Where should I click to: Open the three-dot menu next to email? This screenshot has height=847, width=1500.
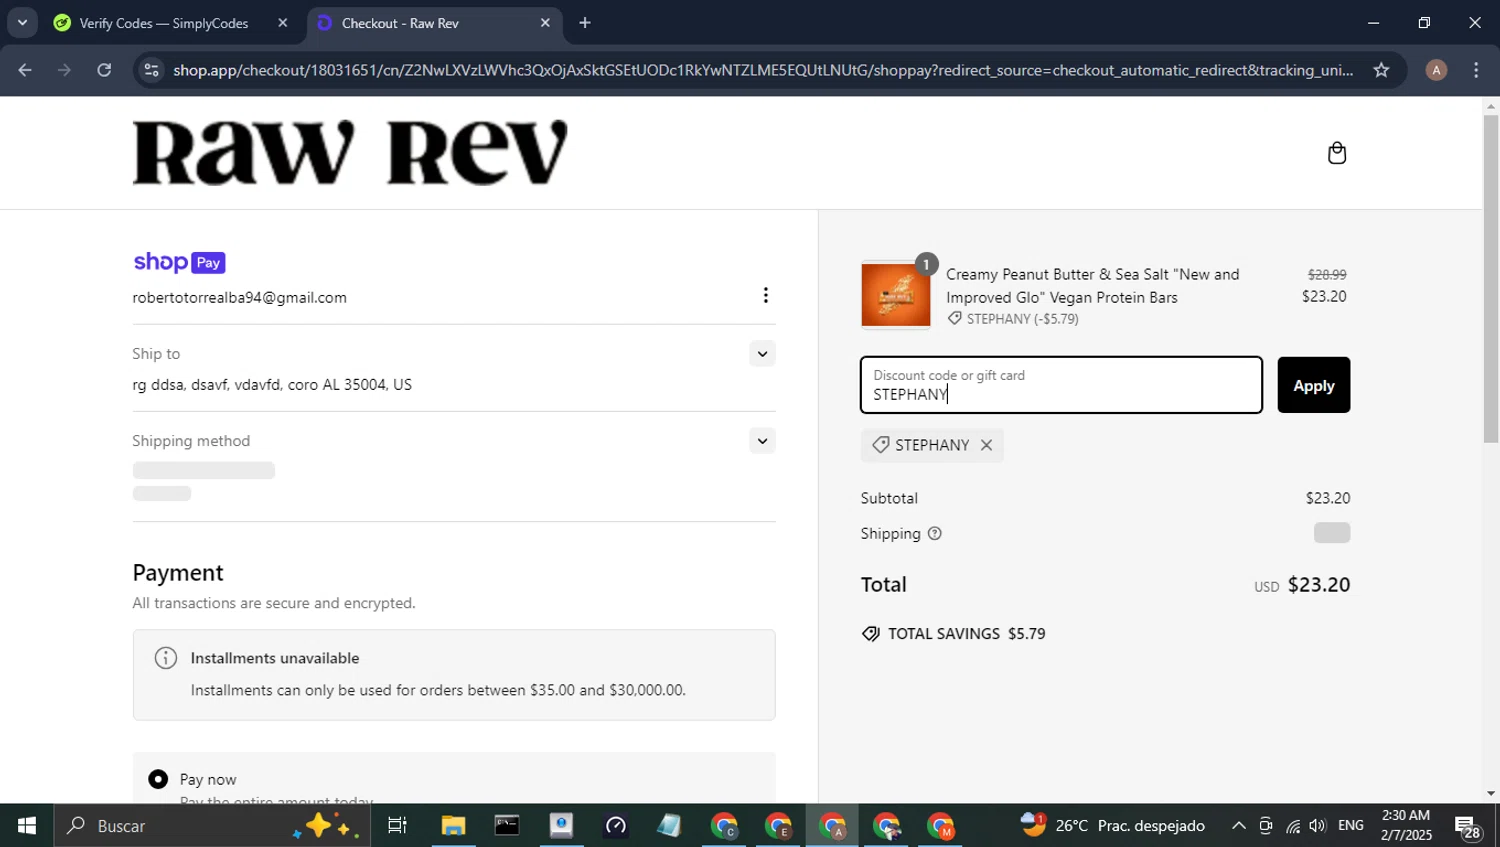[x=765, y=295]
